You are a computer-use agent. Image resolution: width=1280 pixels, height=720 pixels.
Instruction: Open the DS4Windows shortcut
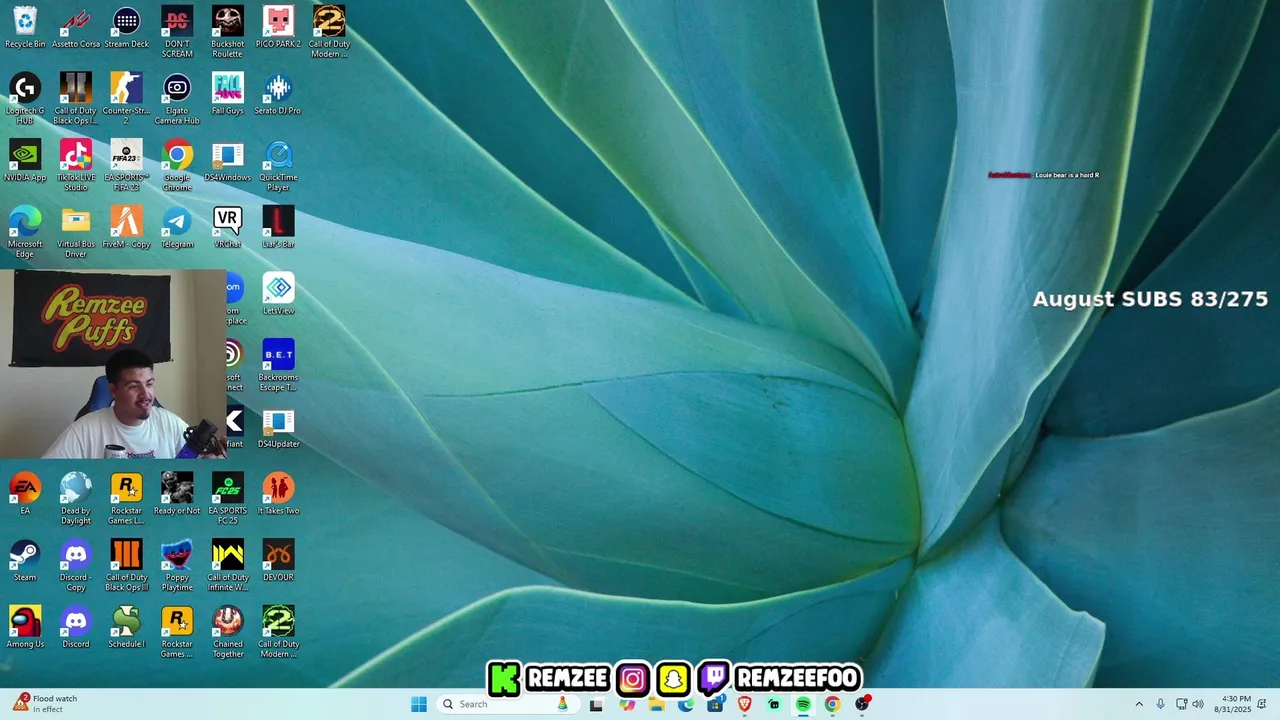227,160
